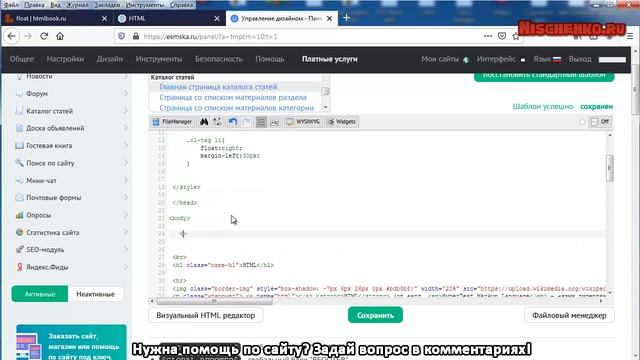
Task: Expand the SEO-модуль chevron
Action: click(x=125, y=249)
